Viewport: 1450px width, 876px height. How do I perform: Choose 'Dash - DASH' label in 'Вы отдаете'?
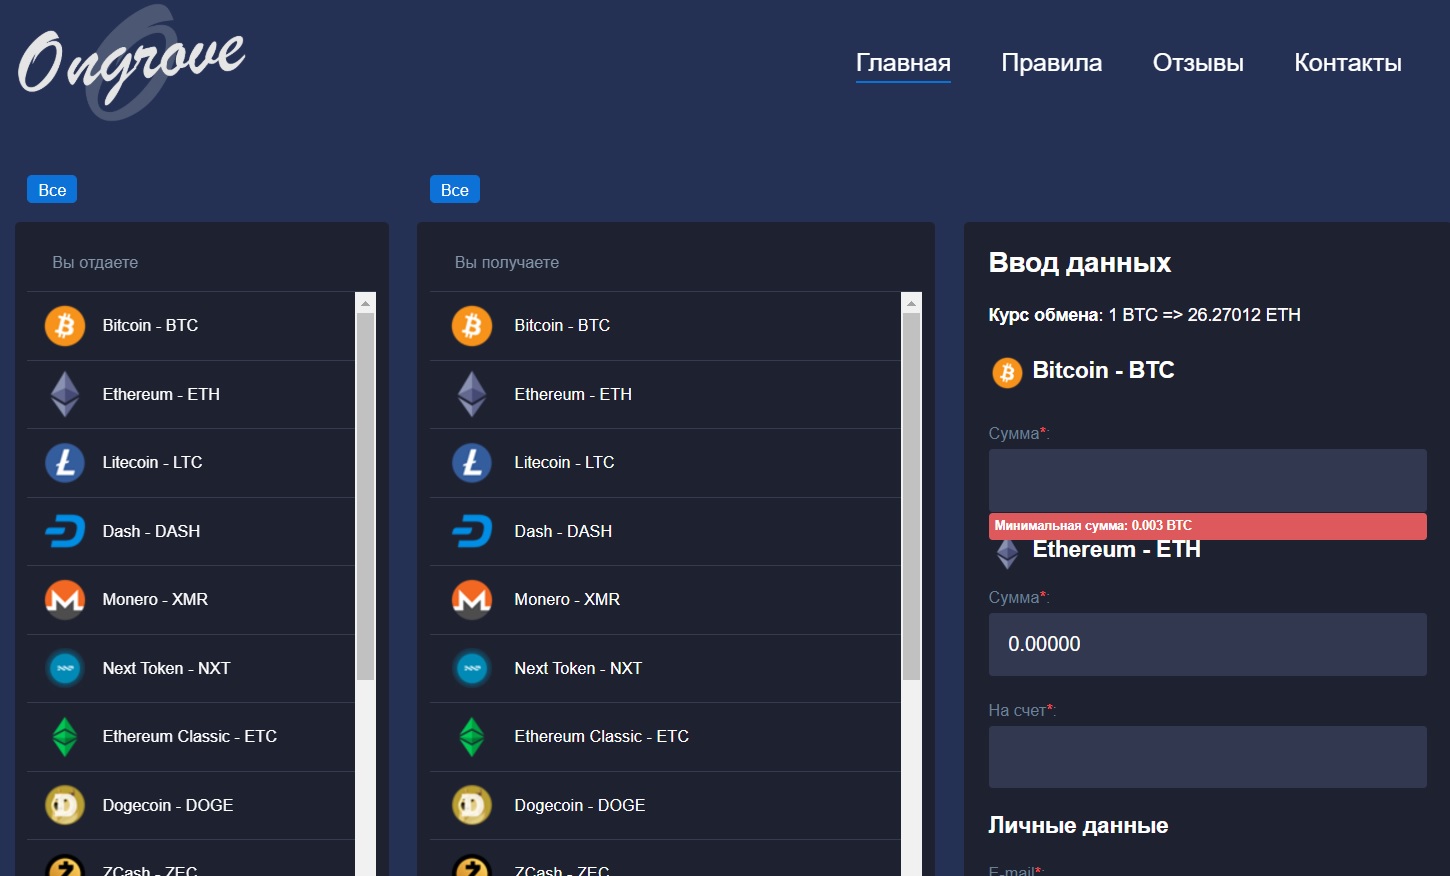pos(151,531)
